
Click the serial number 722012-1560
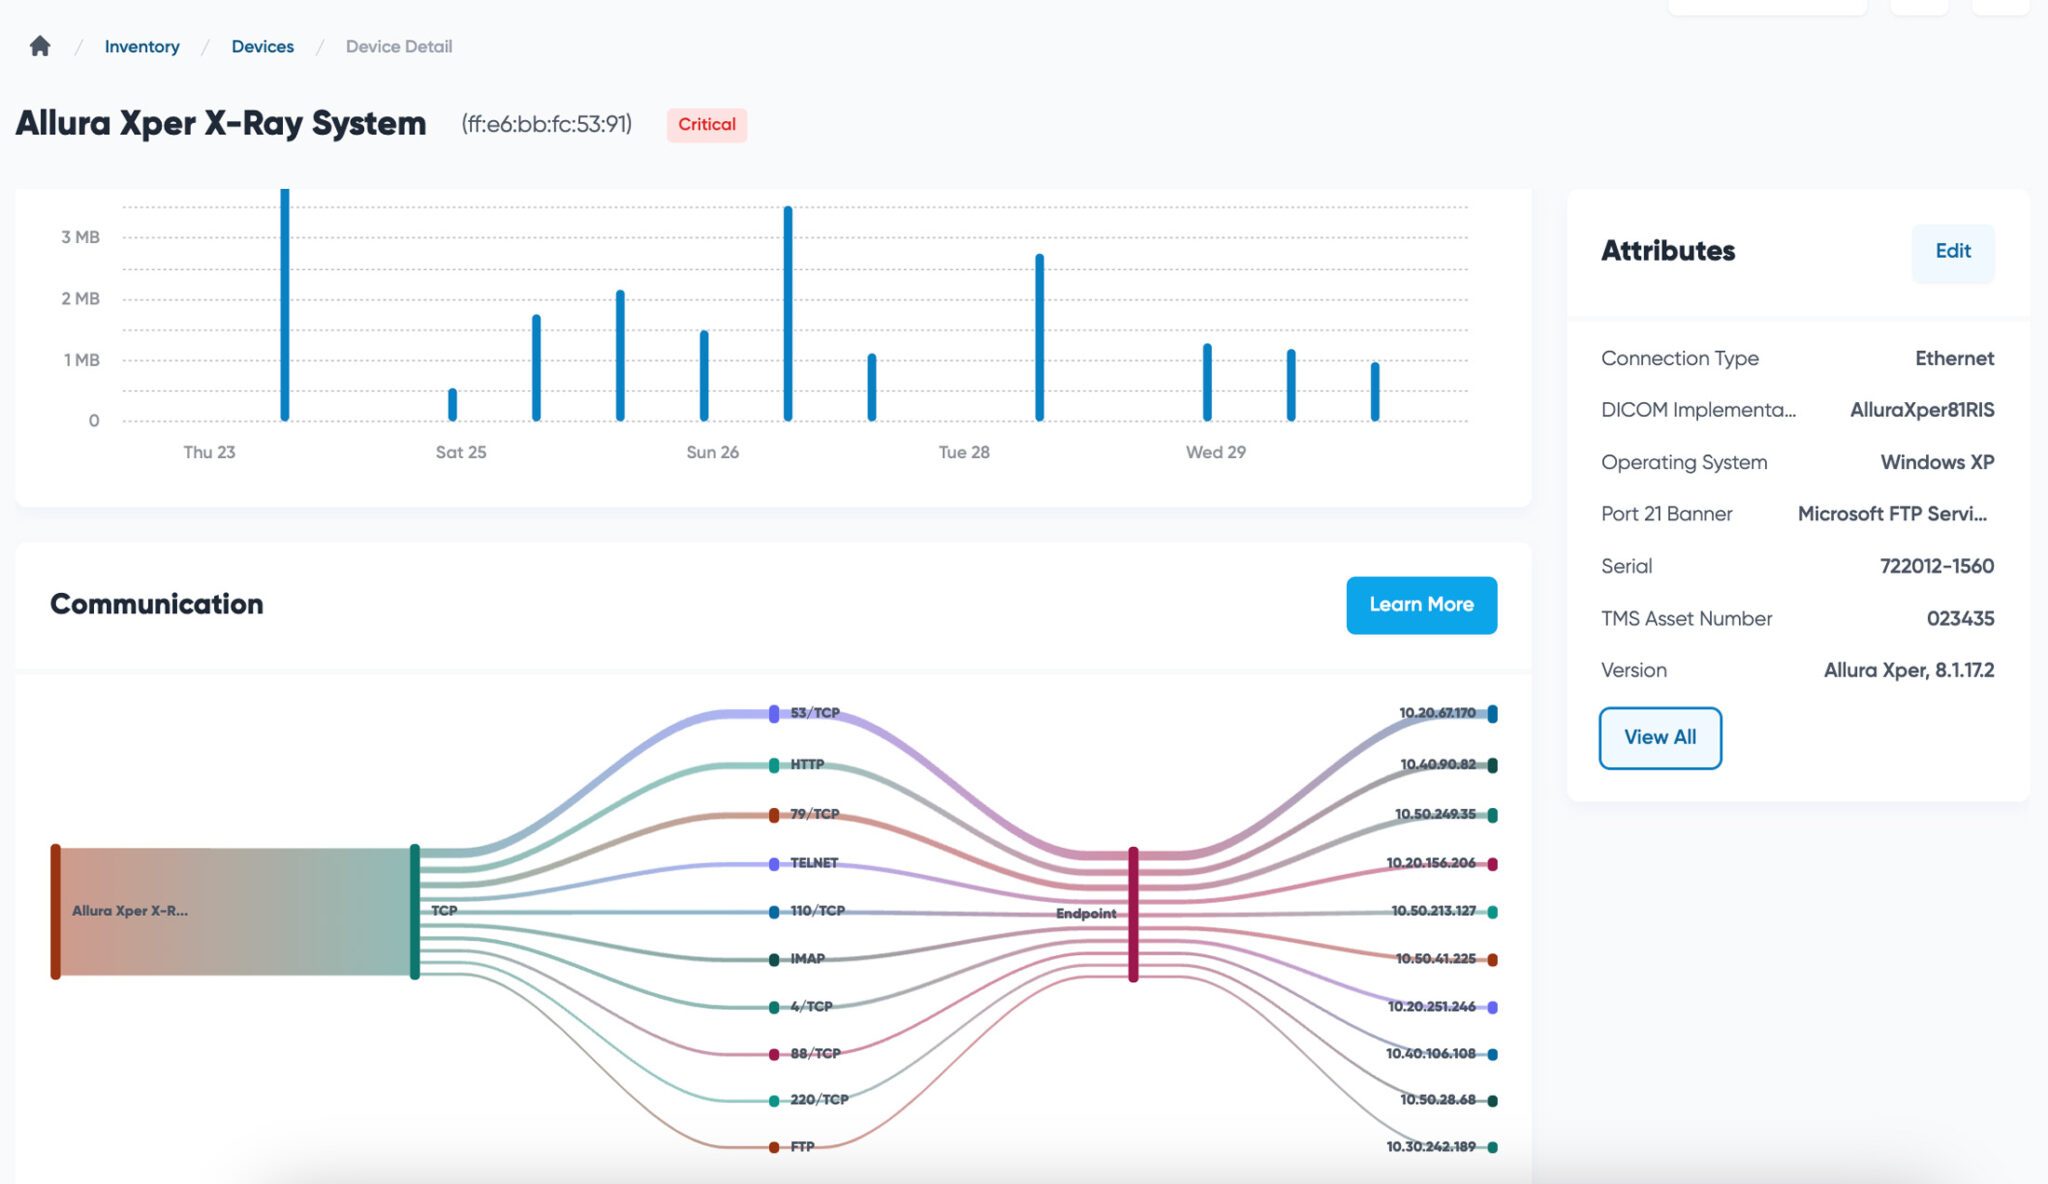[x=1937, y=566]
